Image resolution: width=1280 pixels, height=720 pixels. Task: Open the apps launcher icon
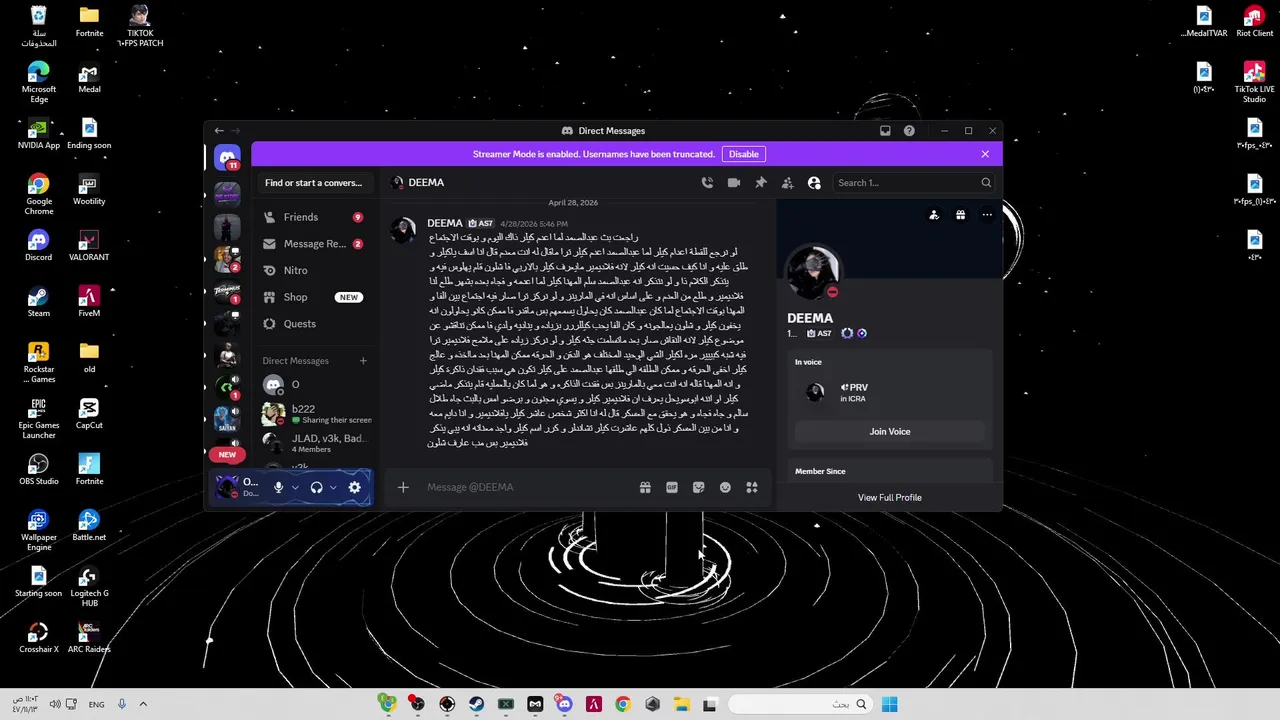click(x=752, y=487)
